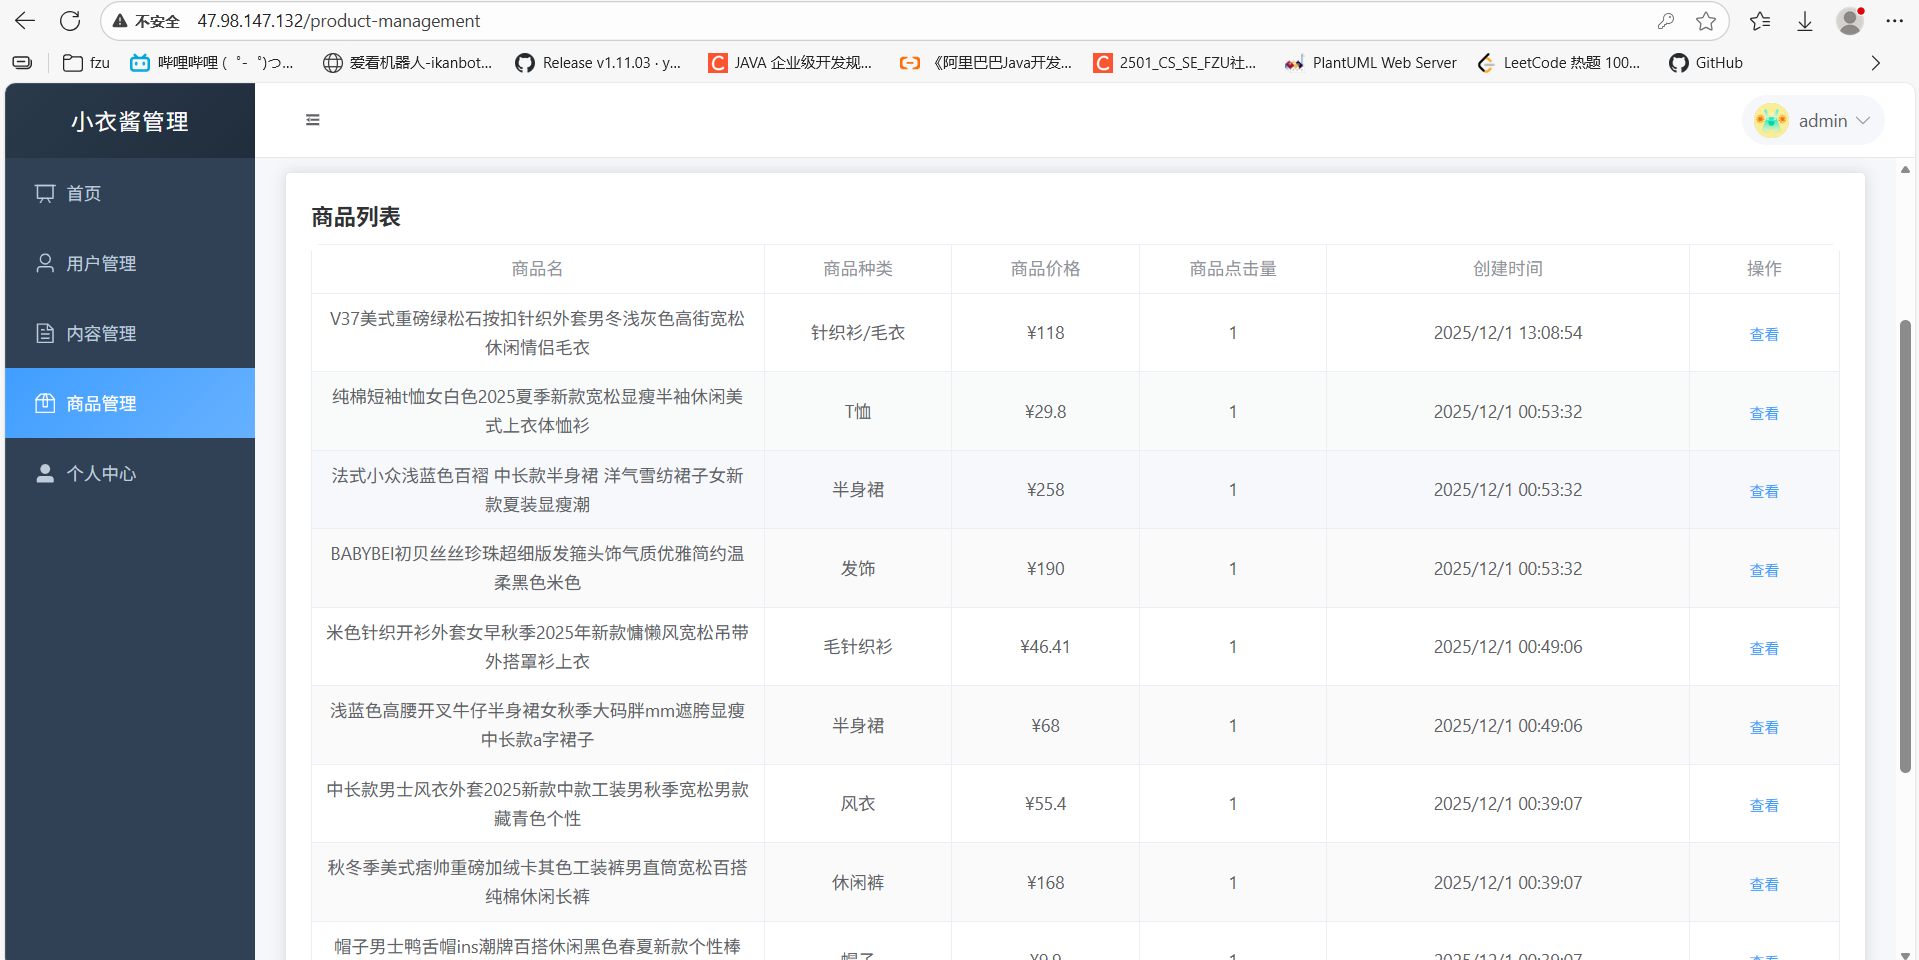
Task: Open 用户管理 in the sidebar
Action: click(130, 263)
